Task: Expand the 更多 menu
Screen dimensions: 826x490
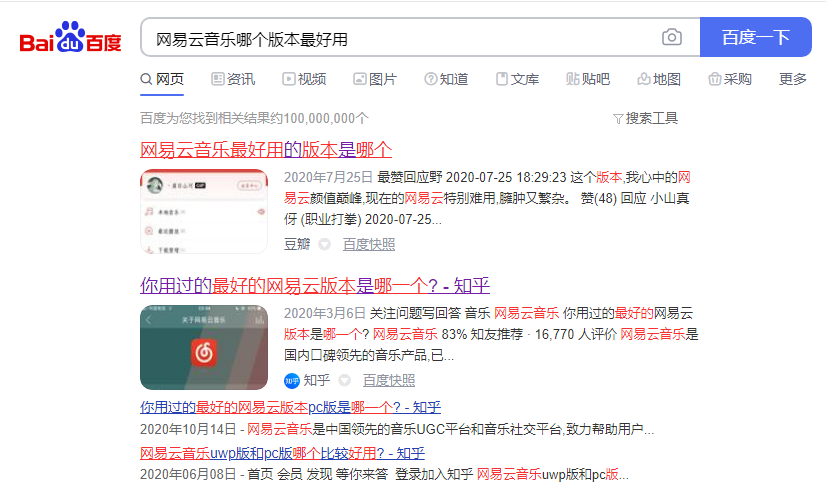Action: coord(793,79)
